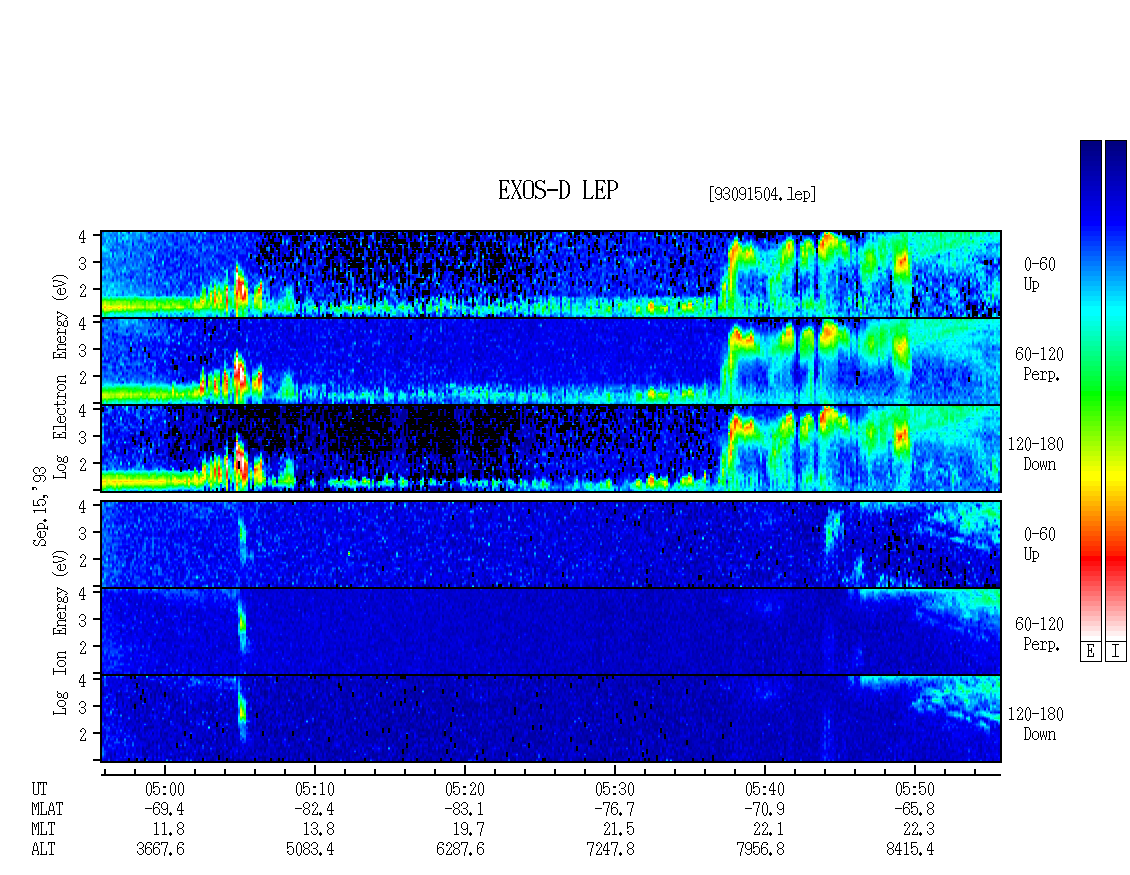Click the MLT value 22.1
Image resolution: width=1130 pixels, height=875 pixels.
point(768,830)
